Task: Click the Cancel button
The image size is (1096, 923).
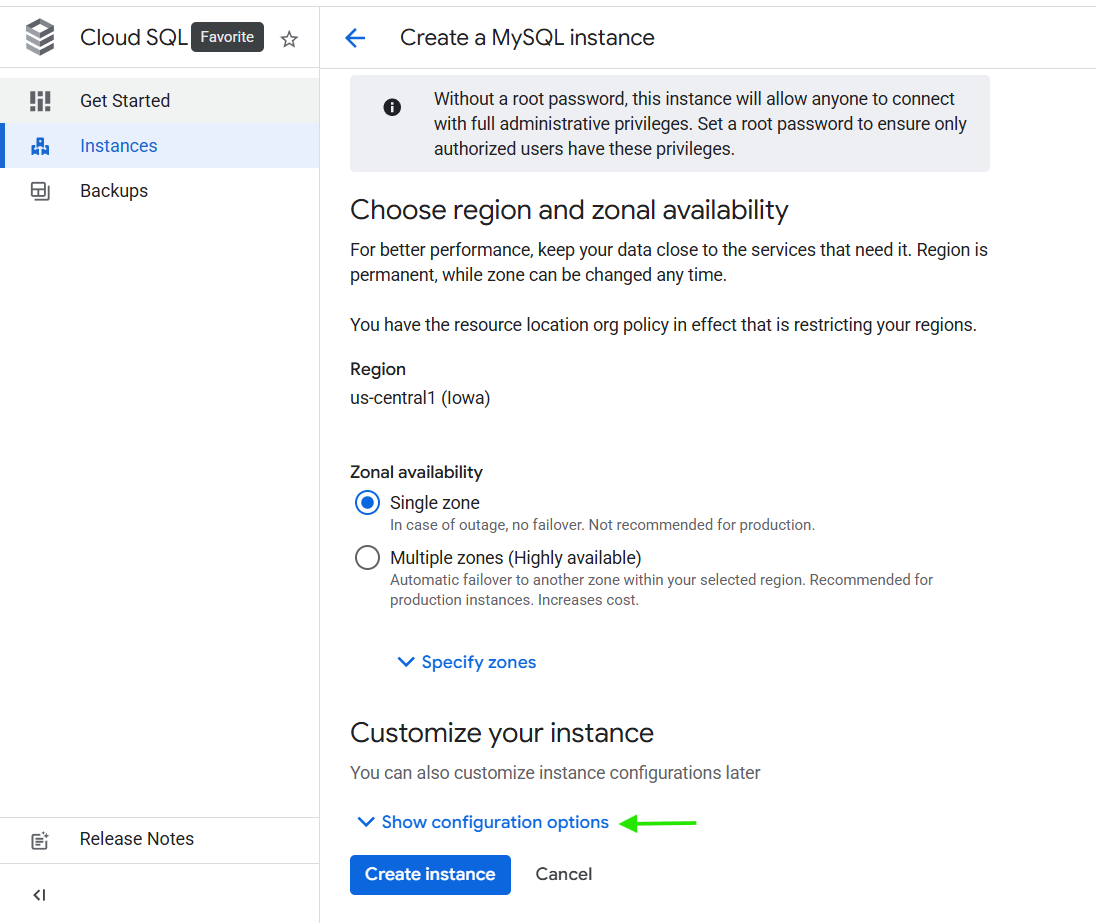Action: point(563,874)
